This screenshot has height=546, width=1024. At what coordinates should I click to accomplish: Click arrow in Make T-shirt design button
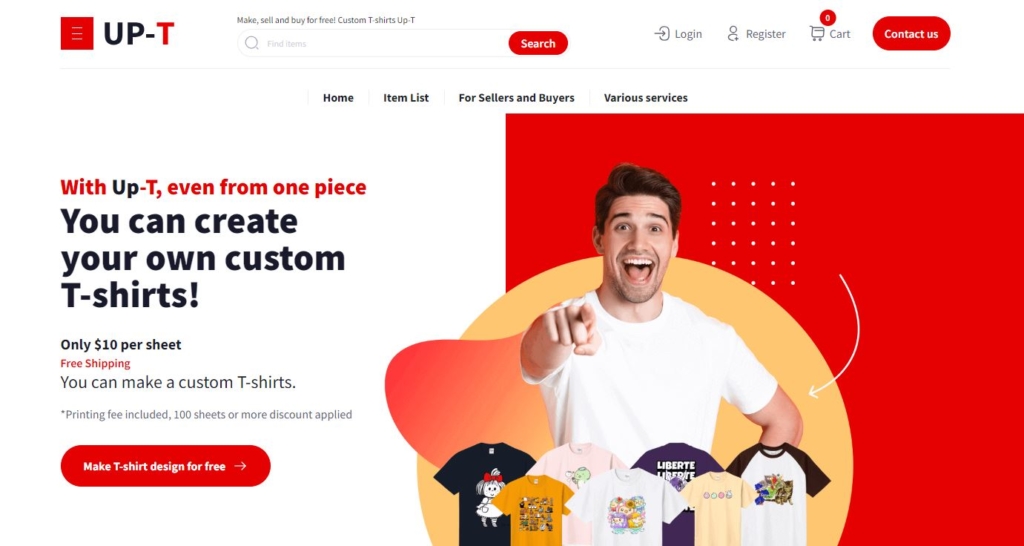click(240, 466)
